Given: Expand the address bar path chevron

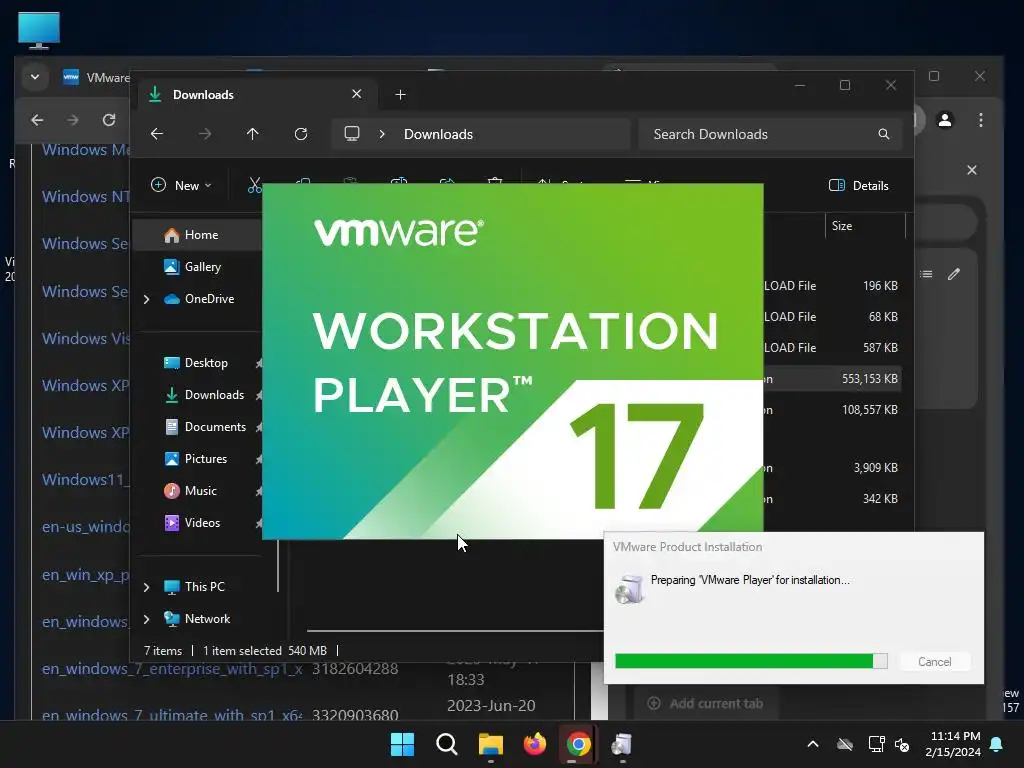Looking at the screenshot, I should pos(382,134).
